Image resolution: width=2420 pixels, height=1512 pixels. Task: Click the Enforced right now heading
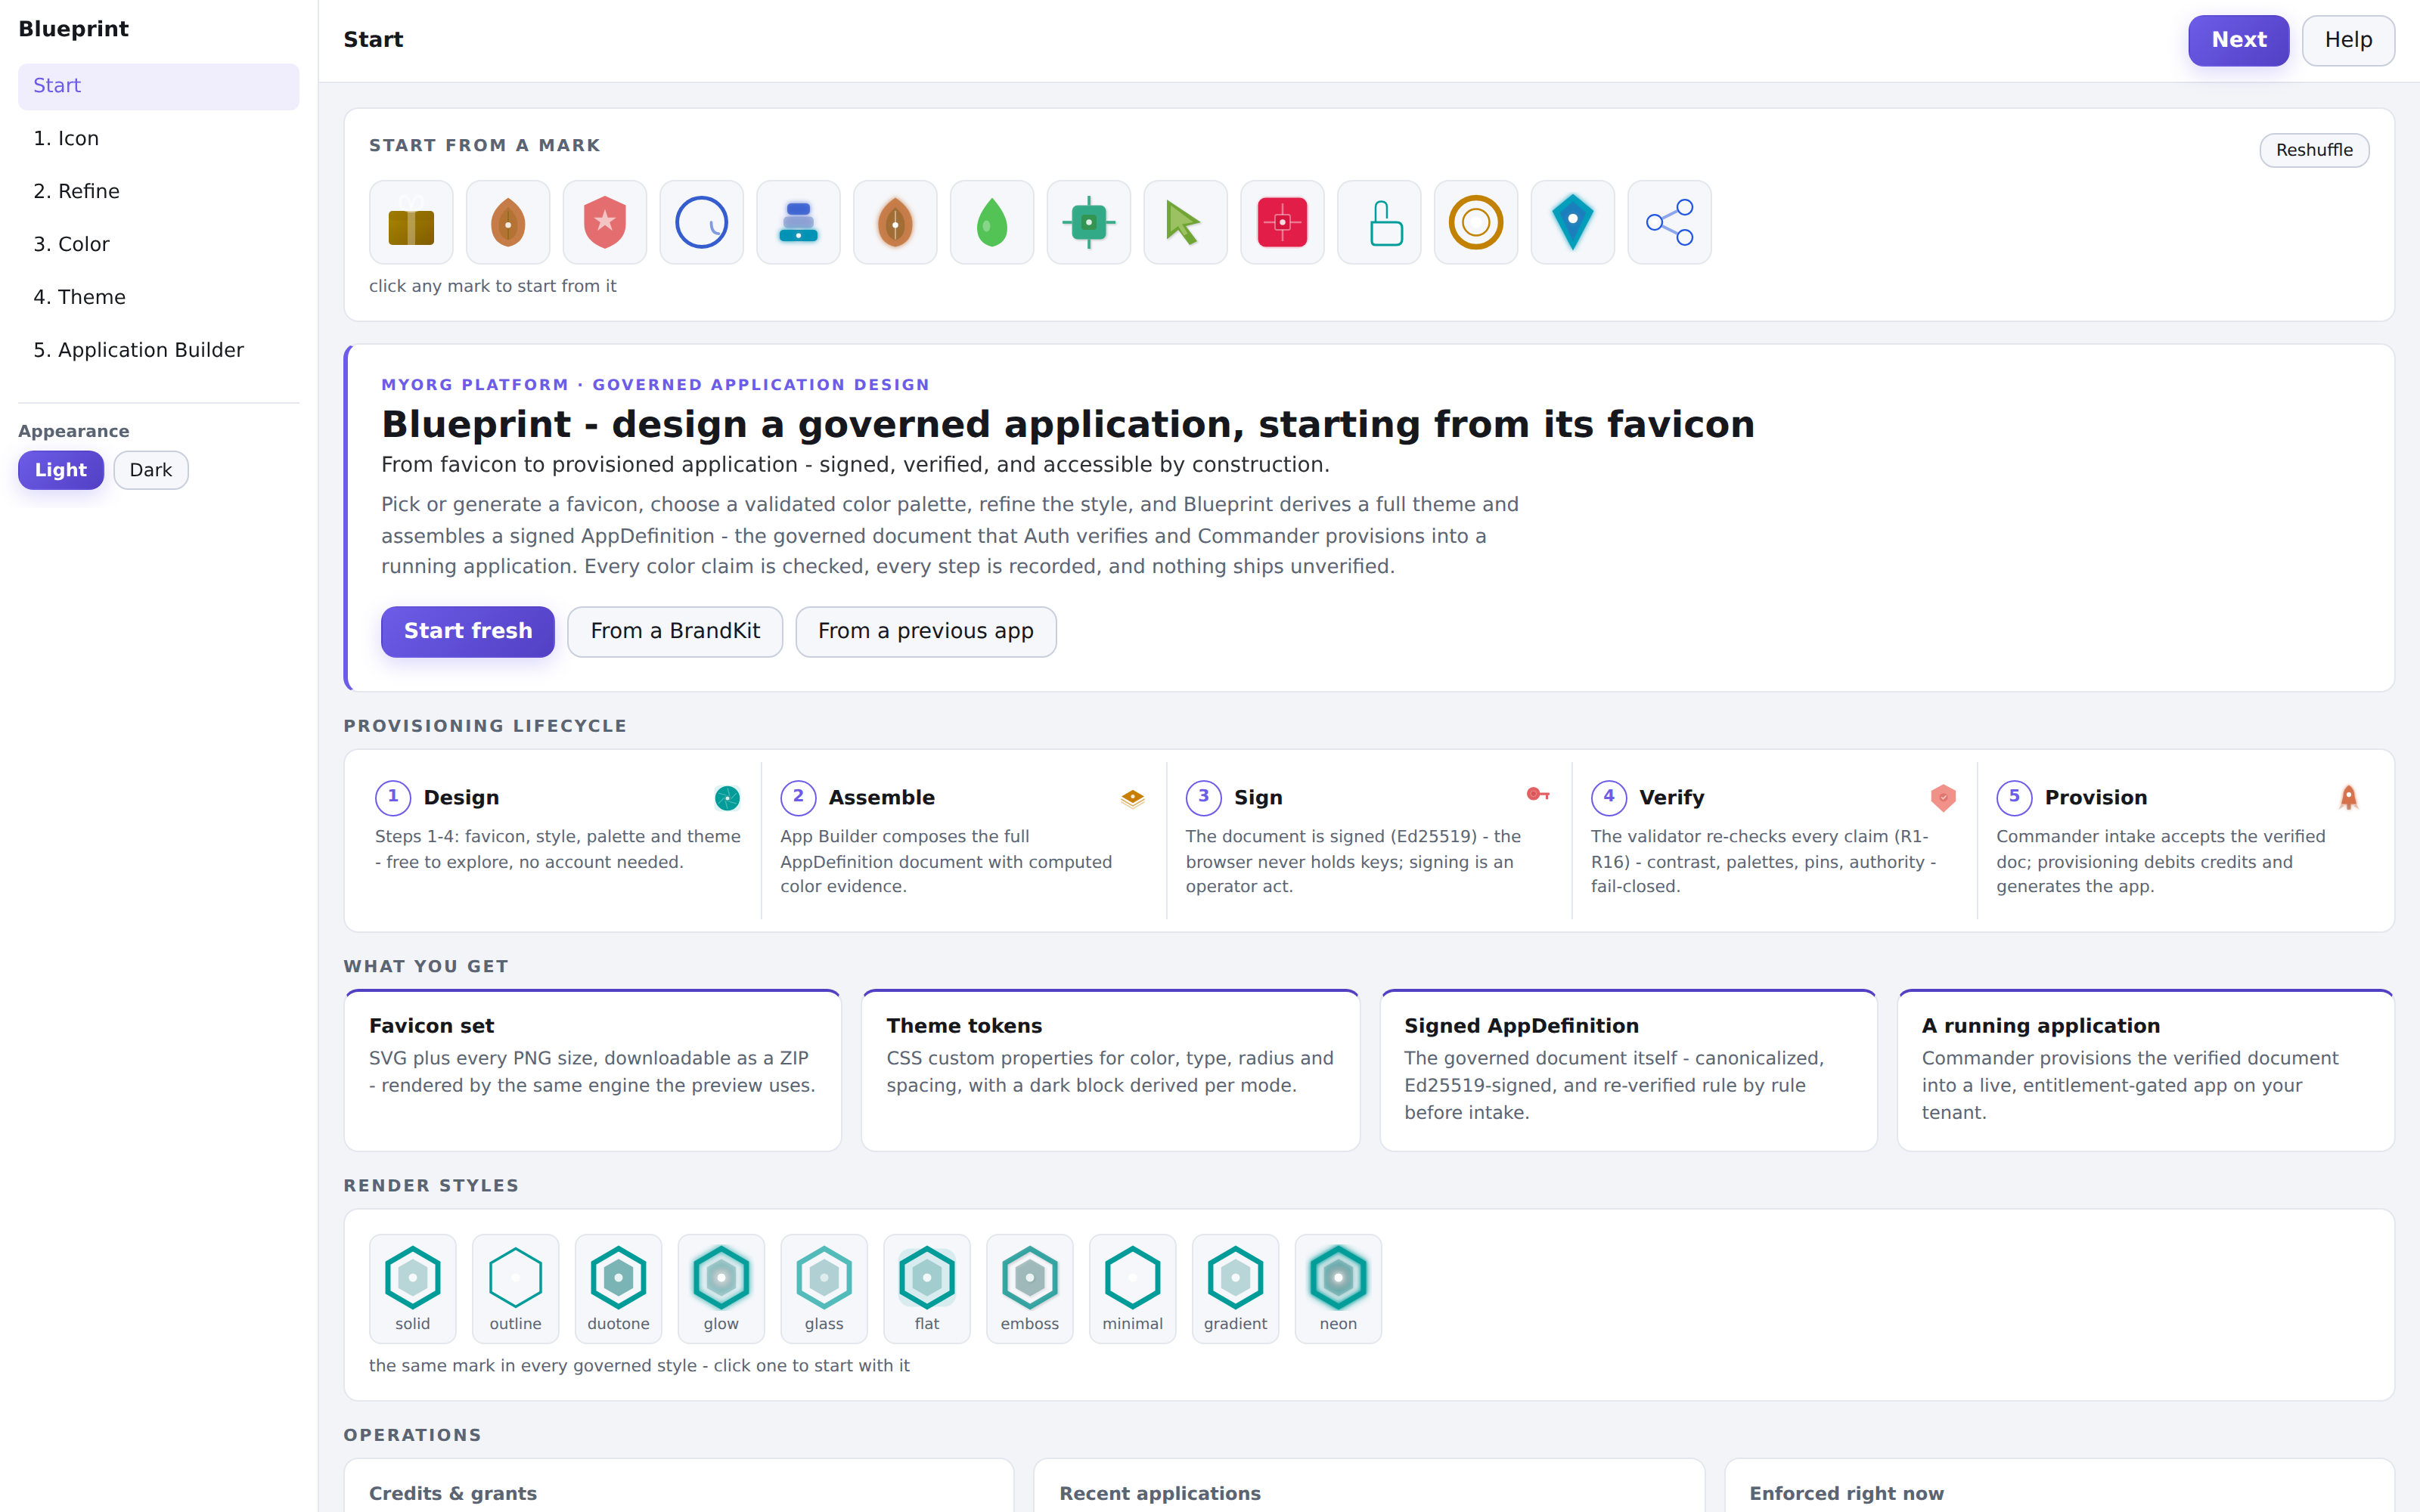pos(1846,1493)
